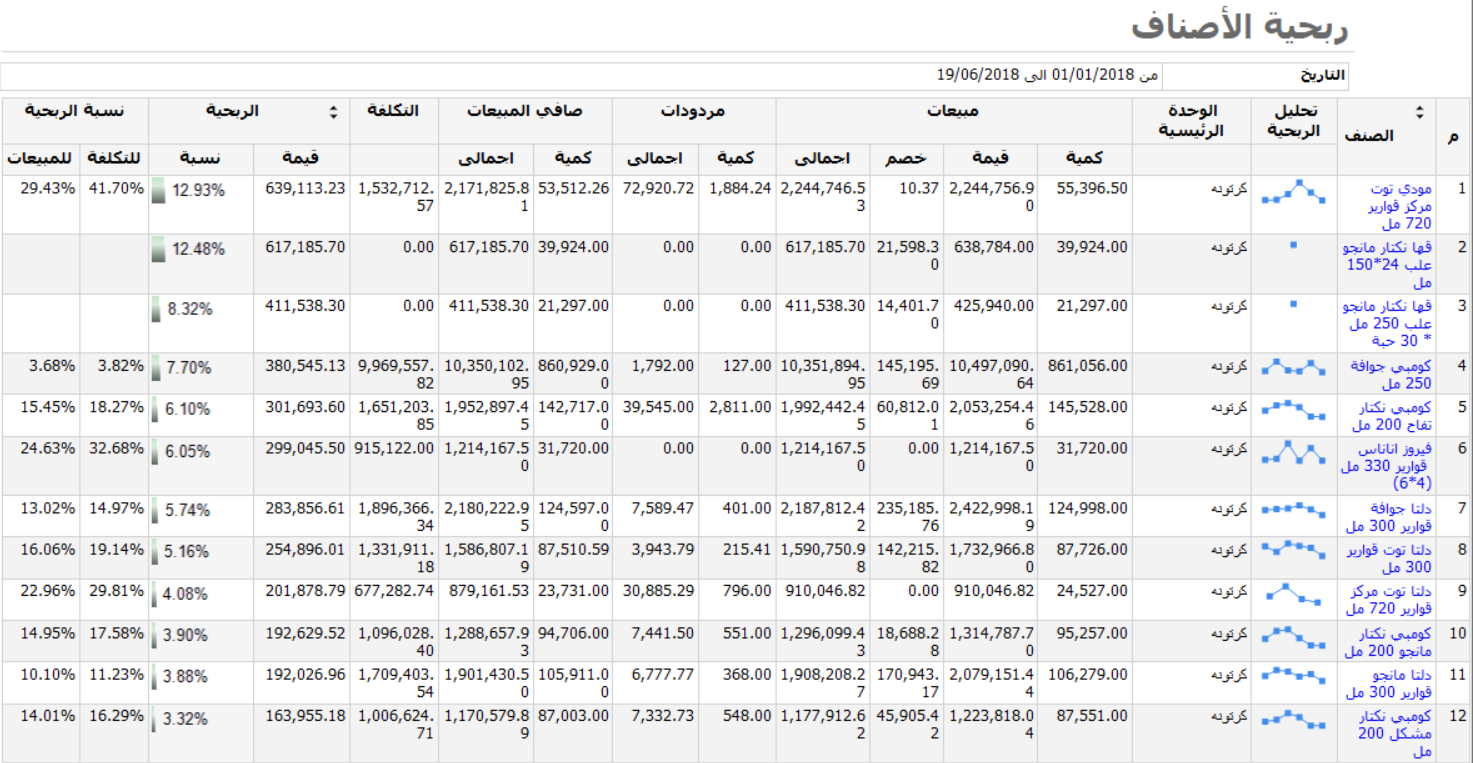Open item link دلتا توت قوارير 300 مل
The height and width of the screenshot is (763, 1473).
click(x=1389, y=559)
